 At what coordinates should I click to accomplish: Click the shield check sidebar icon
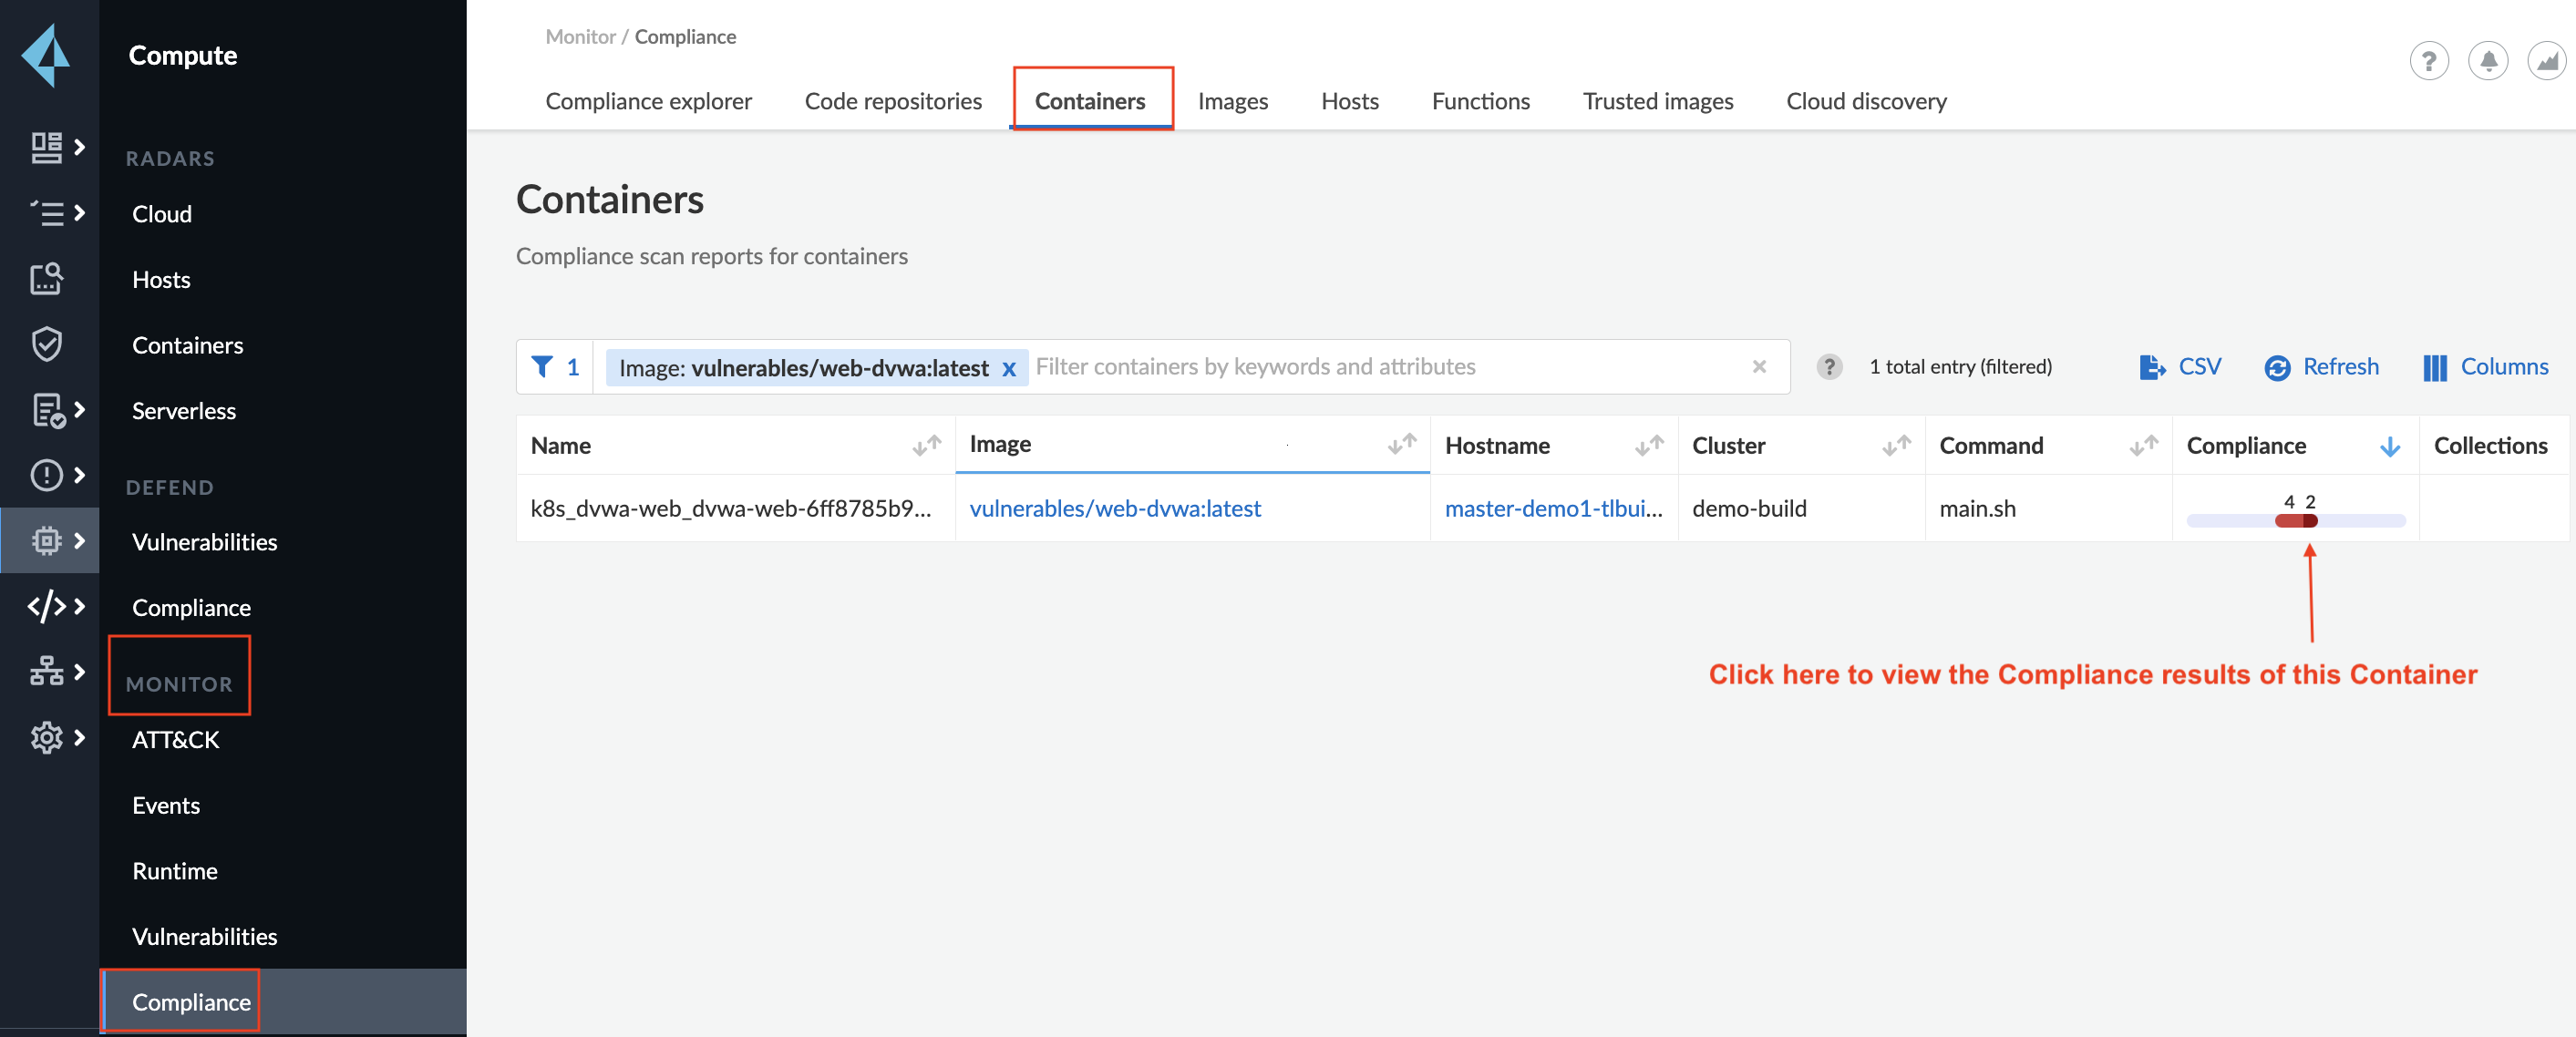pyautogui.click(x=46, y=344)
